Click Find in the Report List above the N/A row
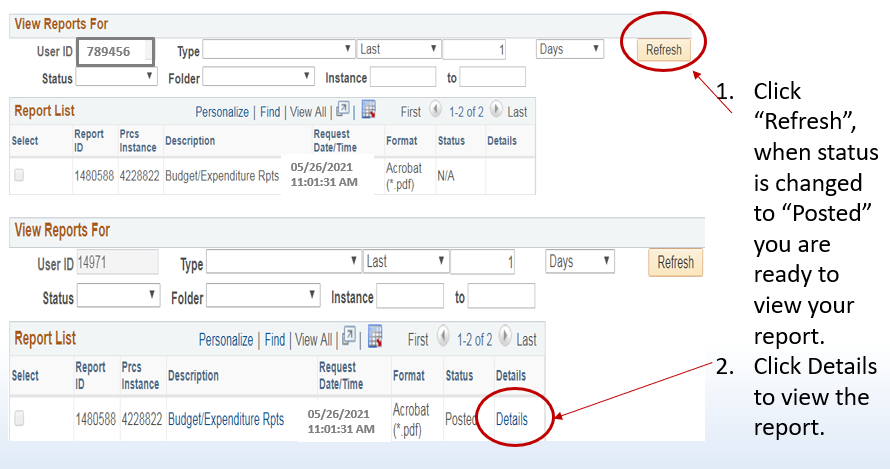Image resolution: width=890 pixels, height=469 pixels. tap(270, 112)
